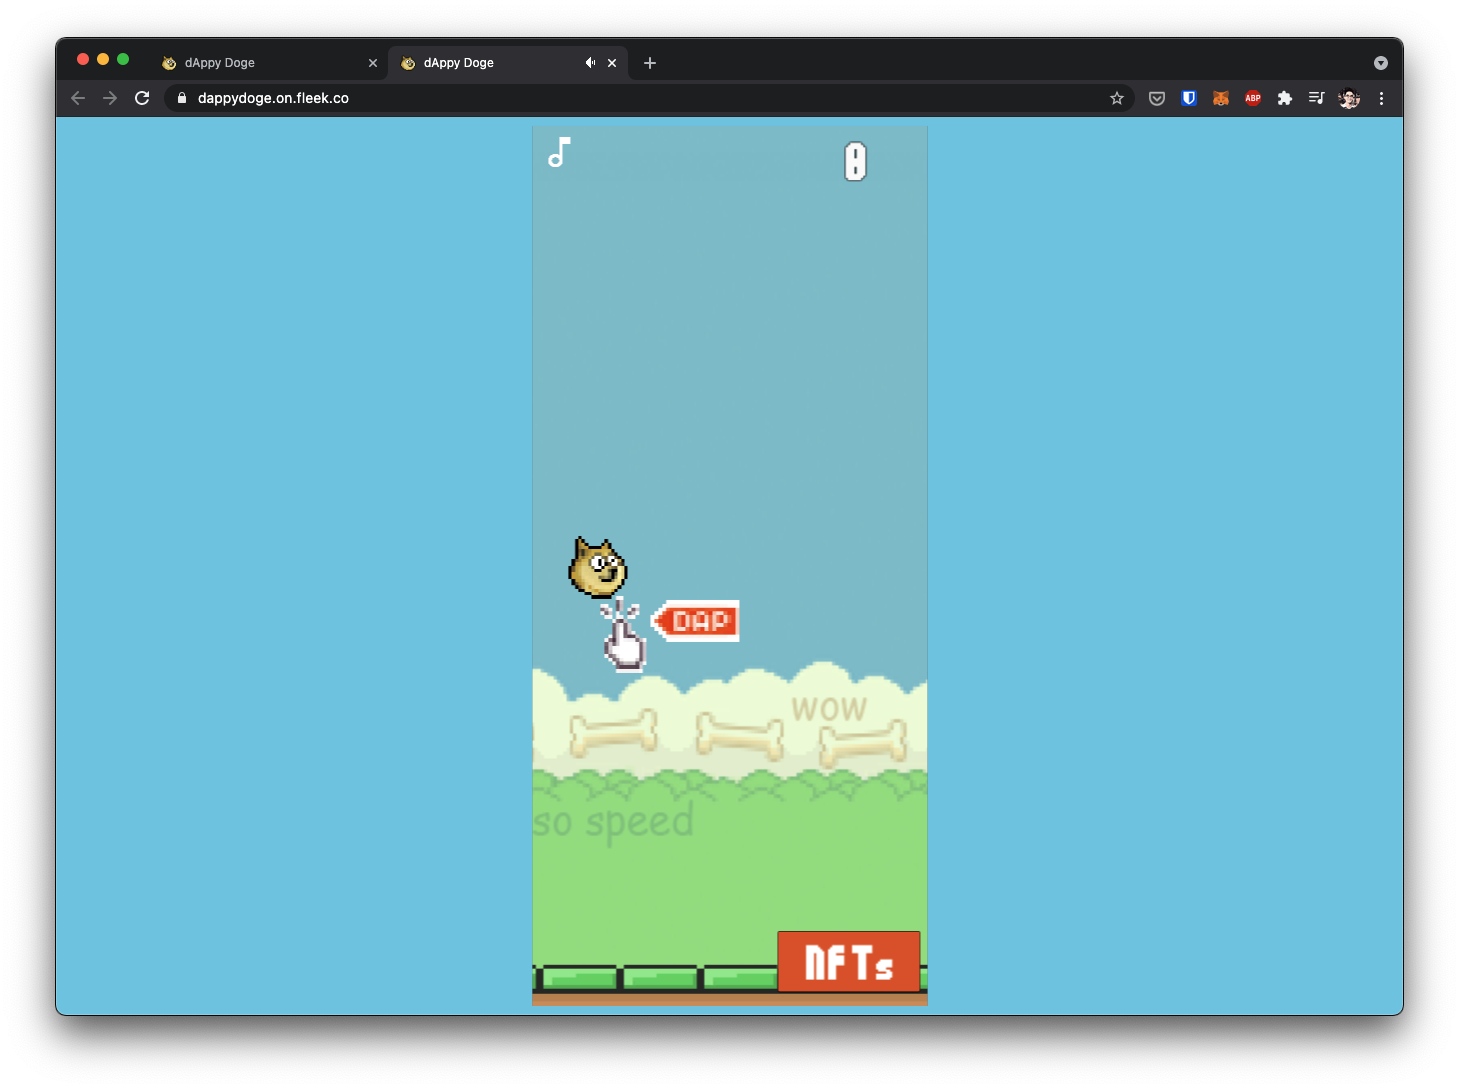Open the Chrome profile avatar
Screen dimensions: 1459x1089
pyautogui.click(x=1349, y=98)
